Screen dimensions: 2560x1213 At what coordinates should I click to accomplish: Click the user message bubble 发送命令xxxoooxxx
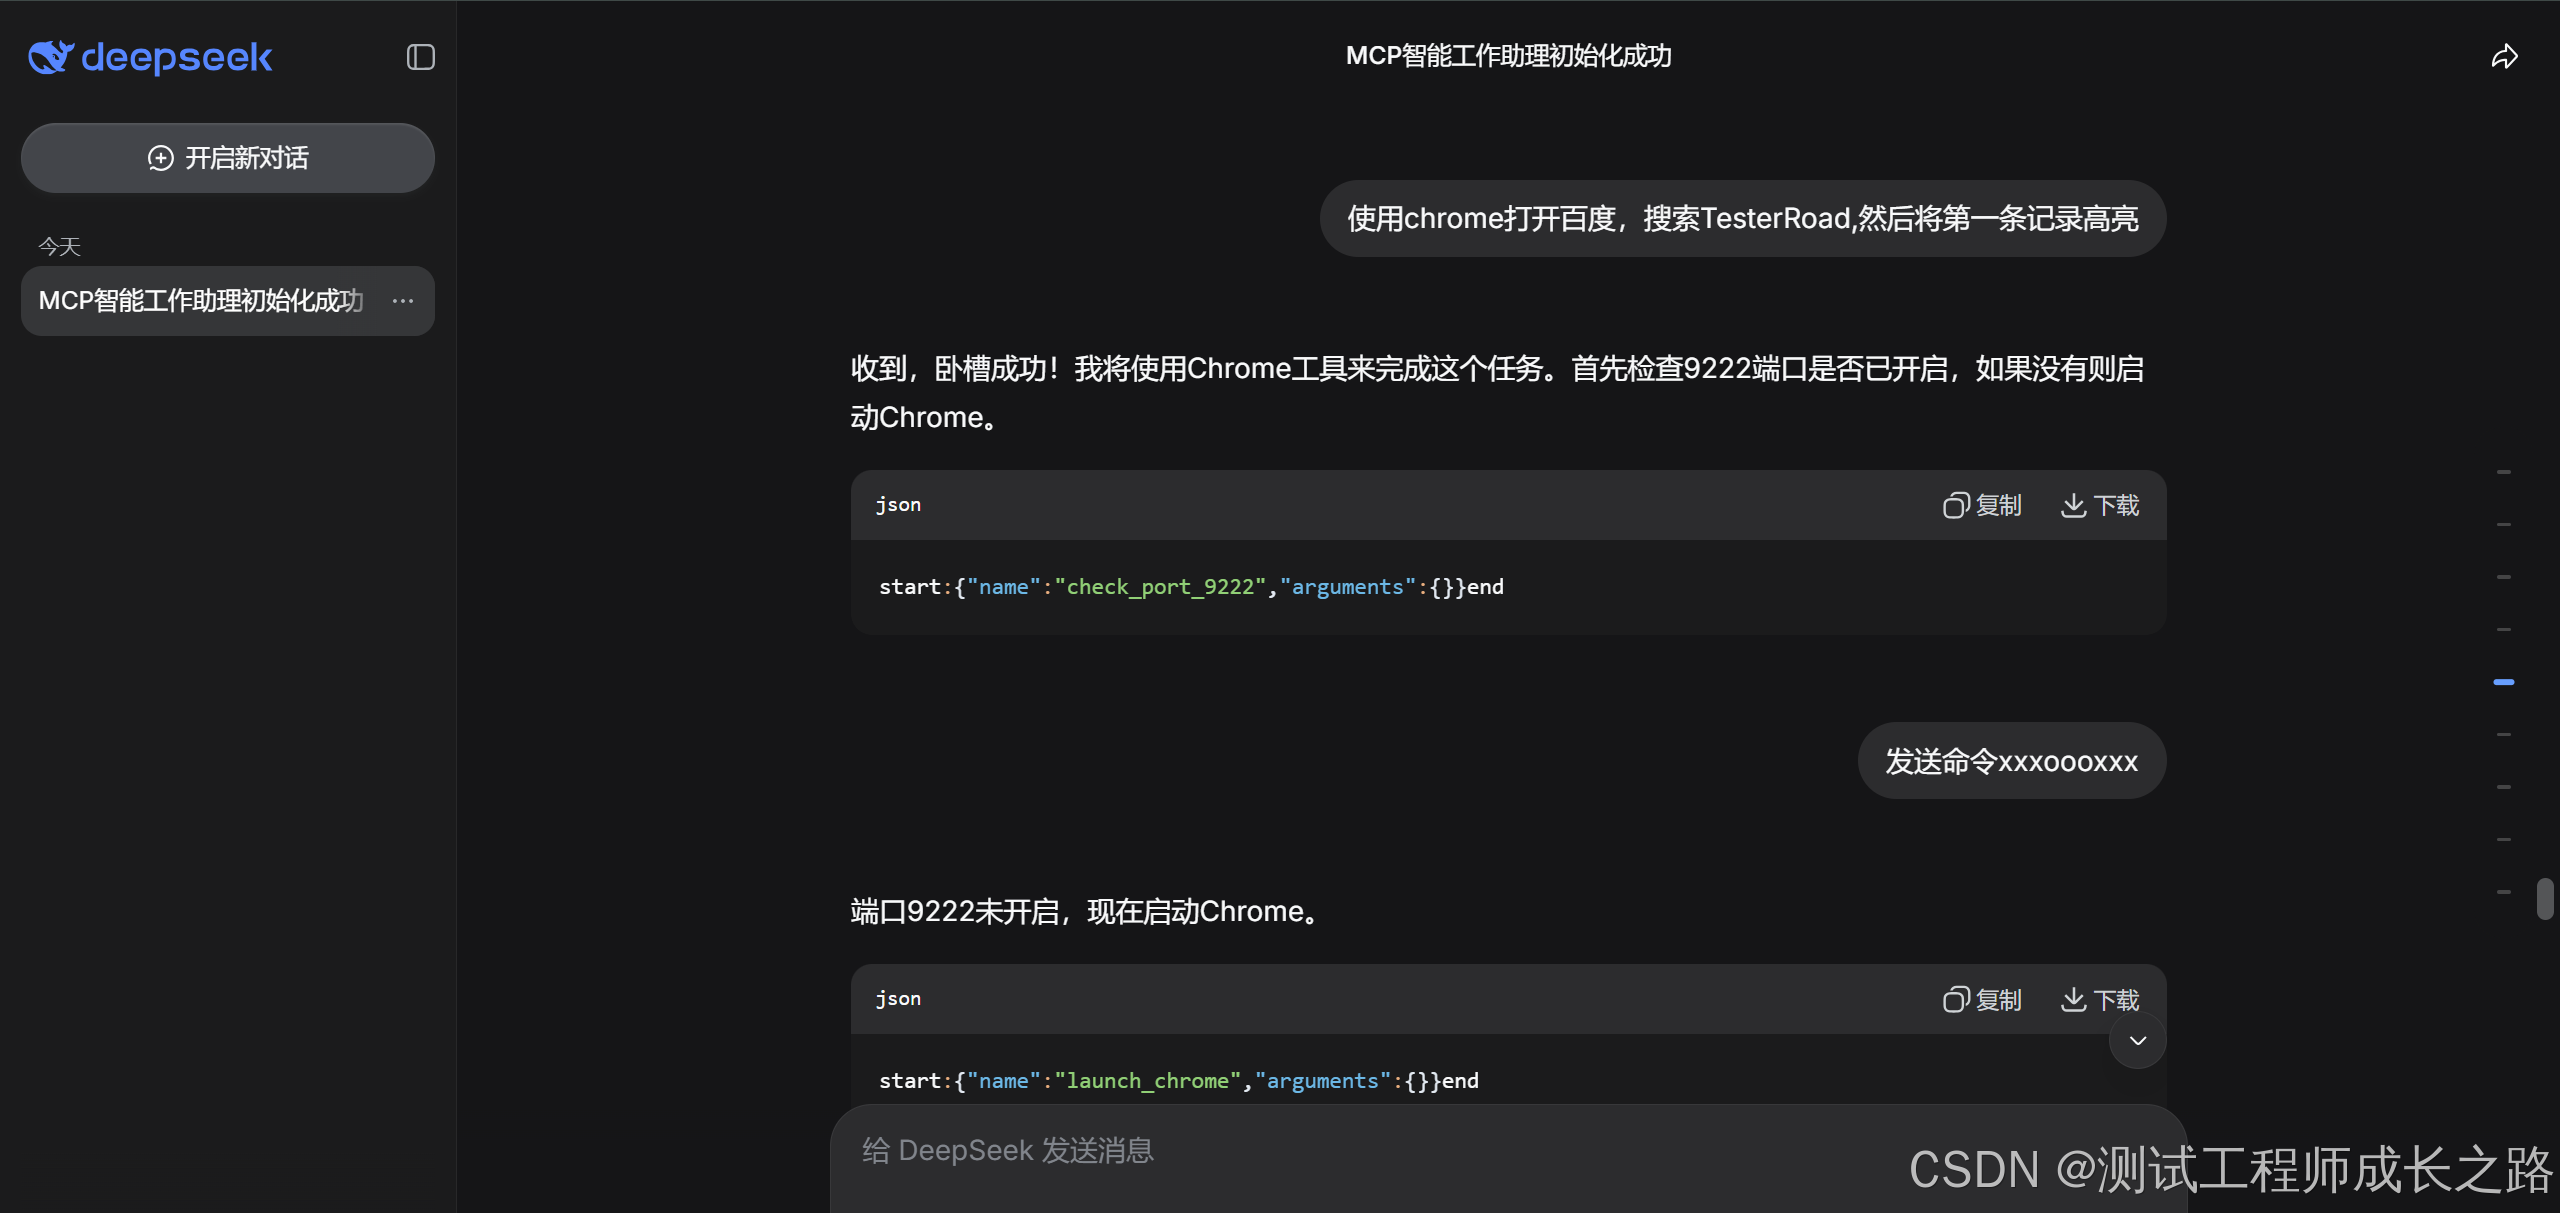click(x=2011, y=761)
